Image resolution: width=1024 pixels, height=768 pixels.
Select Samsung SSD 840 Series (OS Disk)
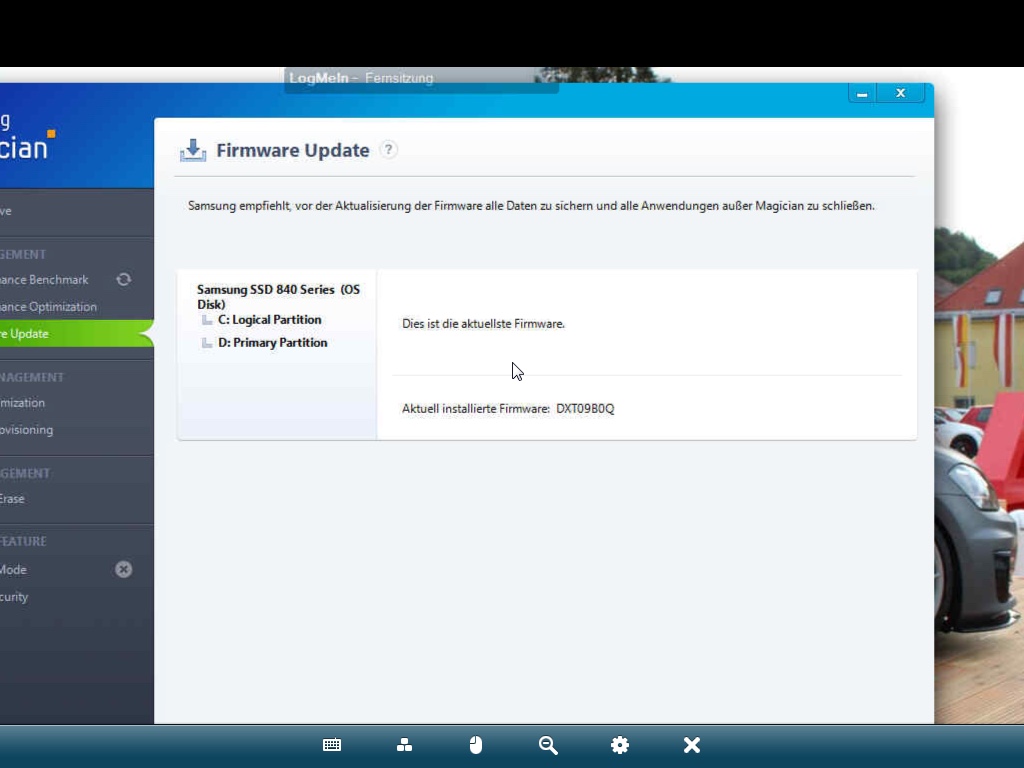click(x=278, y=296)
